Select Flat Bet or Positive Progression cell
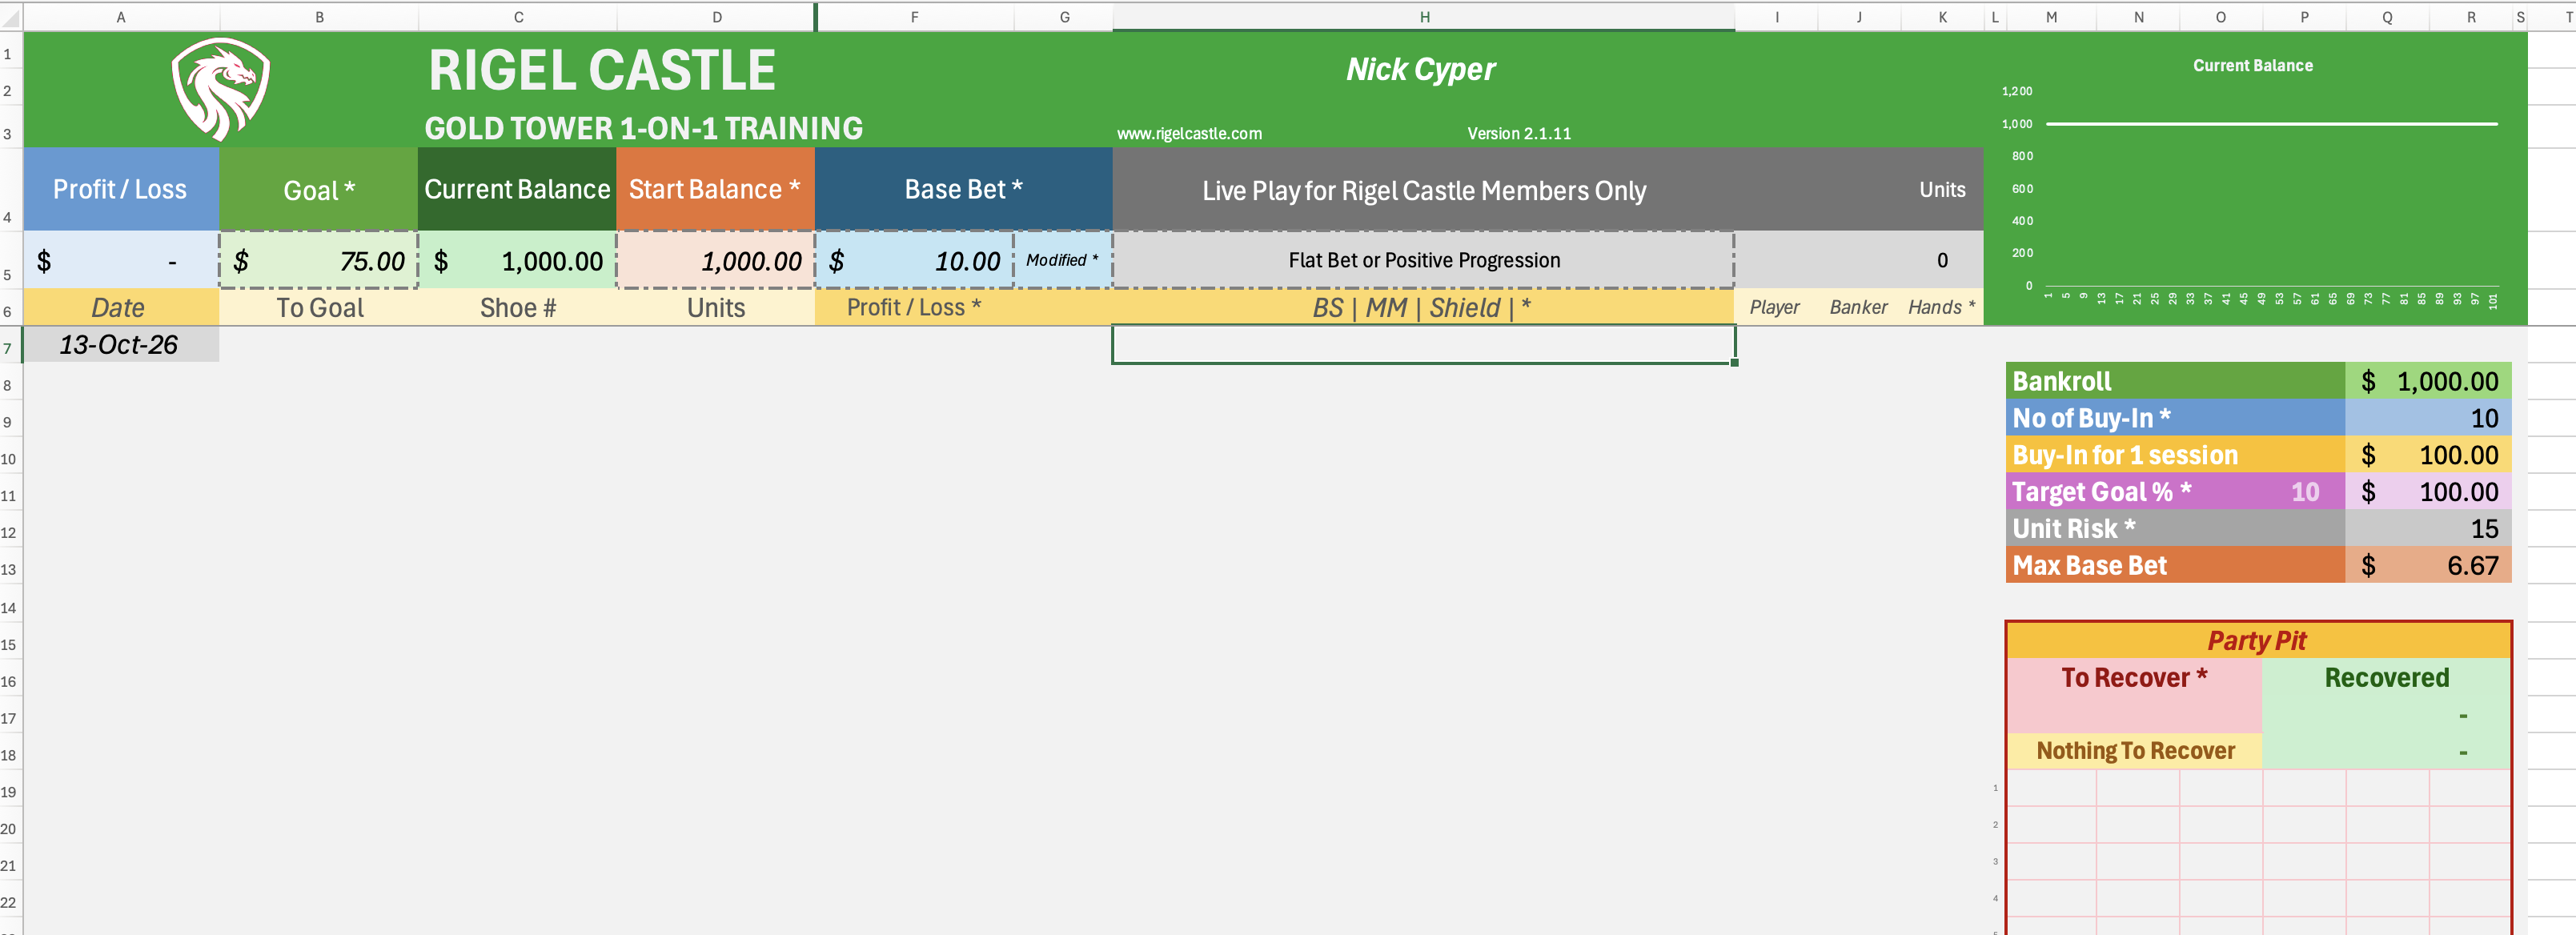The width and height of the screenshot is (2576, 935). tap(1423, 261)
